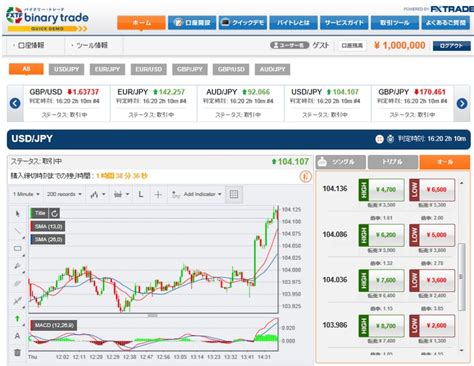The image size is (474, 366).
Task: Select the pencil freehand drawing tool
Action: click(18, 266)
